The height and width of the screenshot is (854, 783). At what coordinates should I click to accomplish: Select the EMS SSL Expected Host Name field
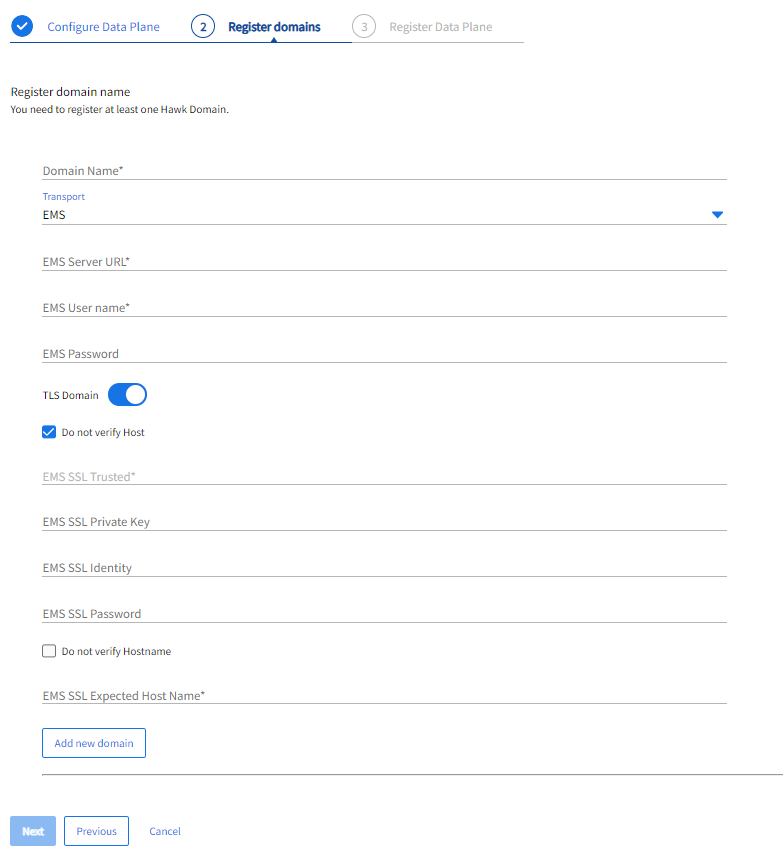coord(384,695)
